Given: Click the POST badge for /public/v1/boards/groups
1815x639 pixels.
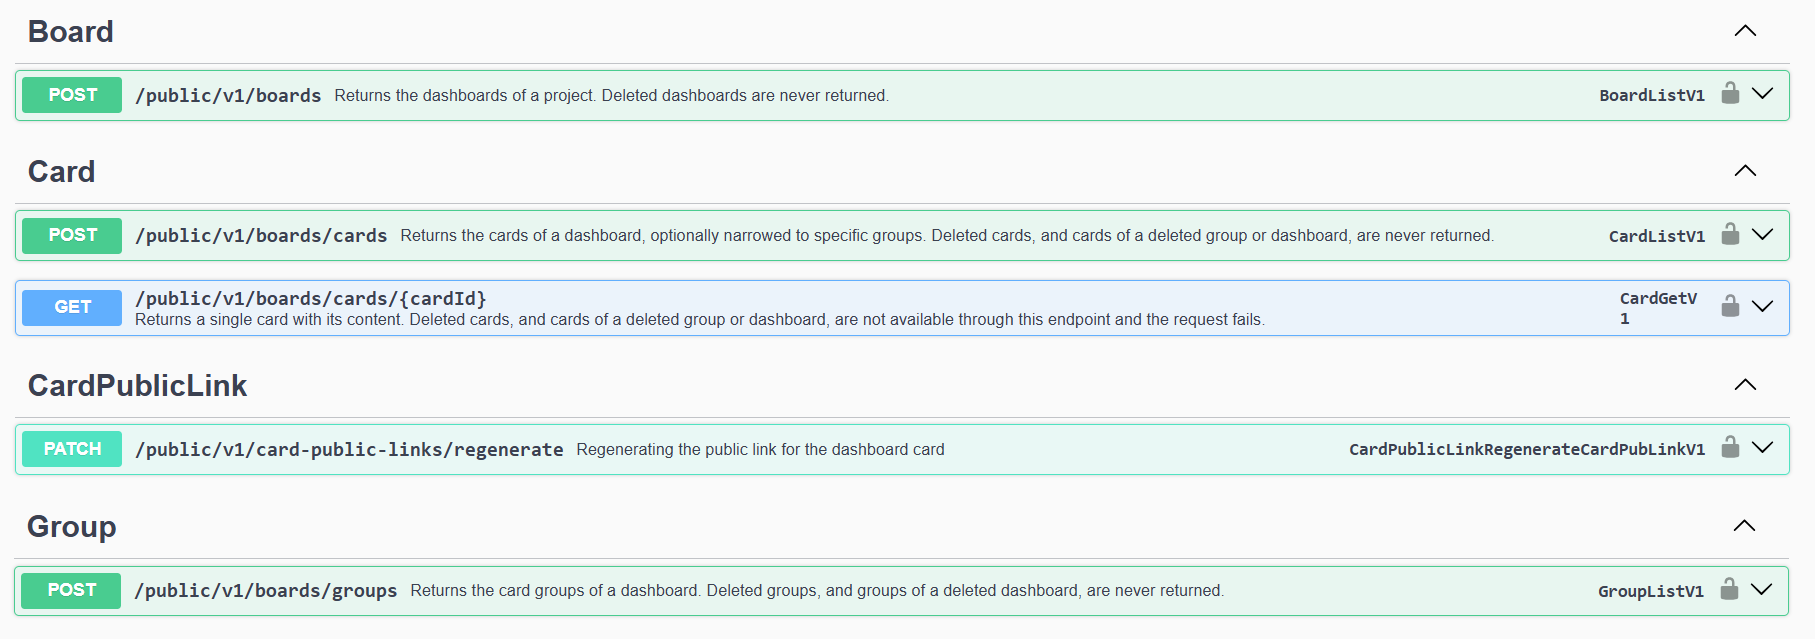Looking at the screenshot, I should (x=71, y=590).
